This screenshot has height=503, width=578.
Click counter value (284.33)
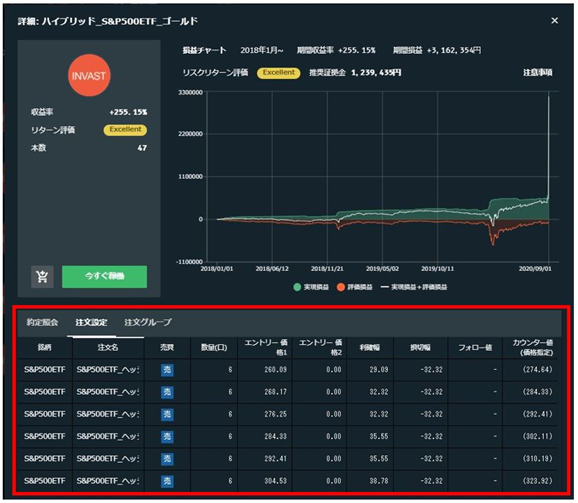click(537, 392)
